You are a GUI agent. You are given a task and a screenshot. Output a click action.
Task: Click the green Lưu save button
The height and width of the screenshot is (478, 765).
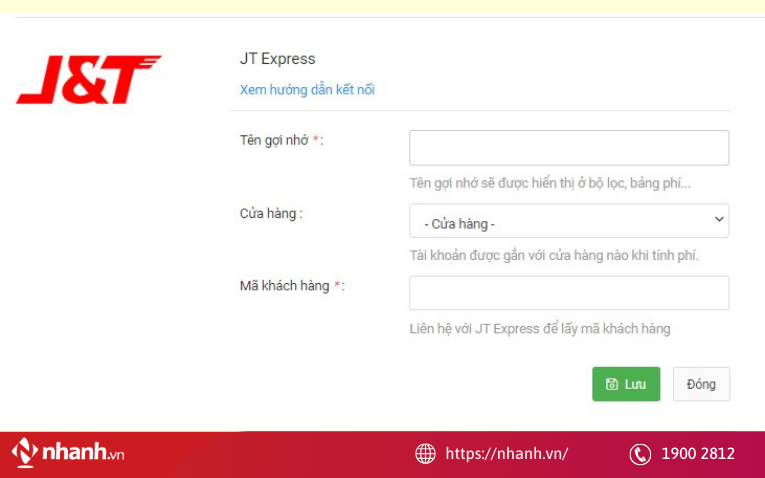click(626, 384)
